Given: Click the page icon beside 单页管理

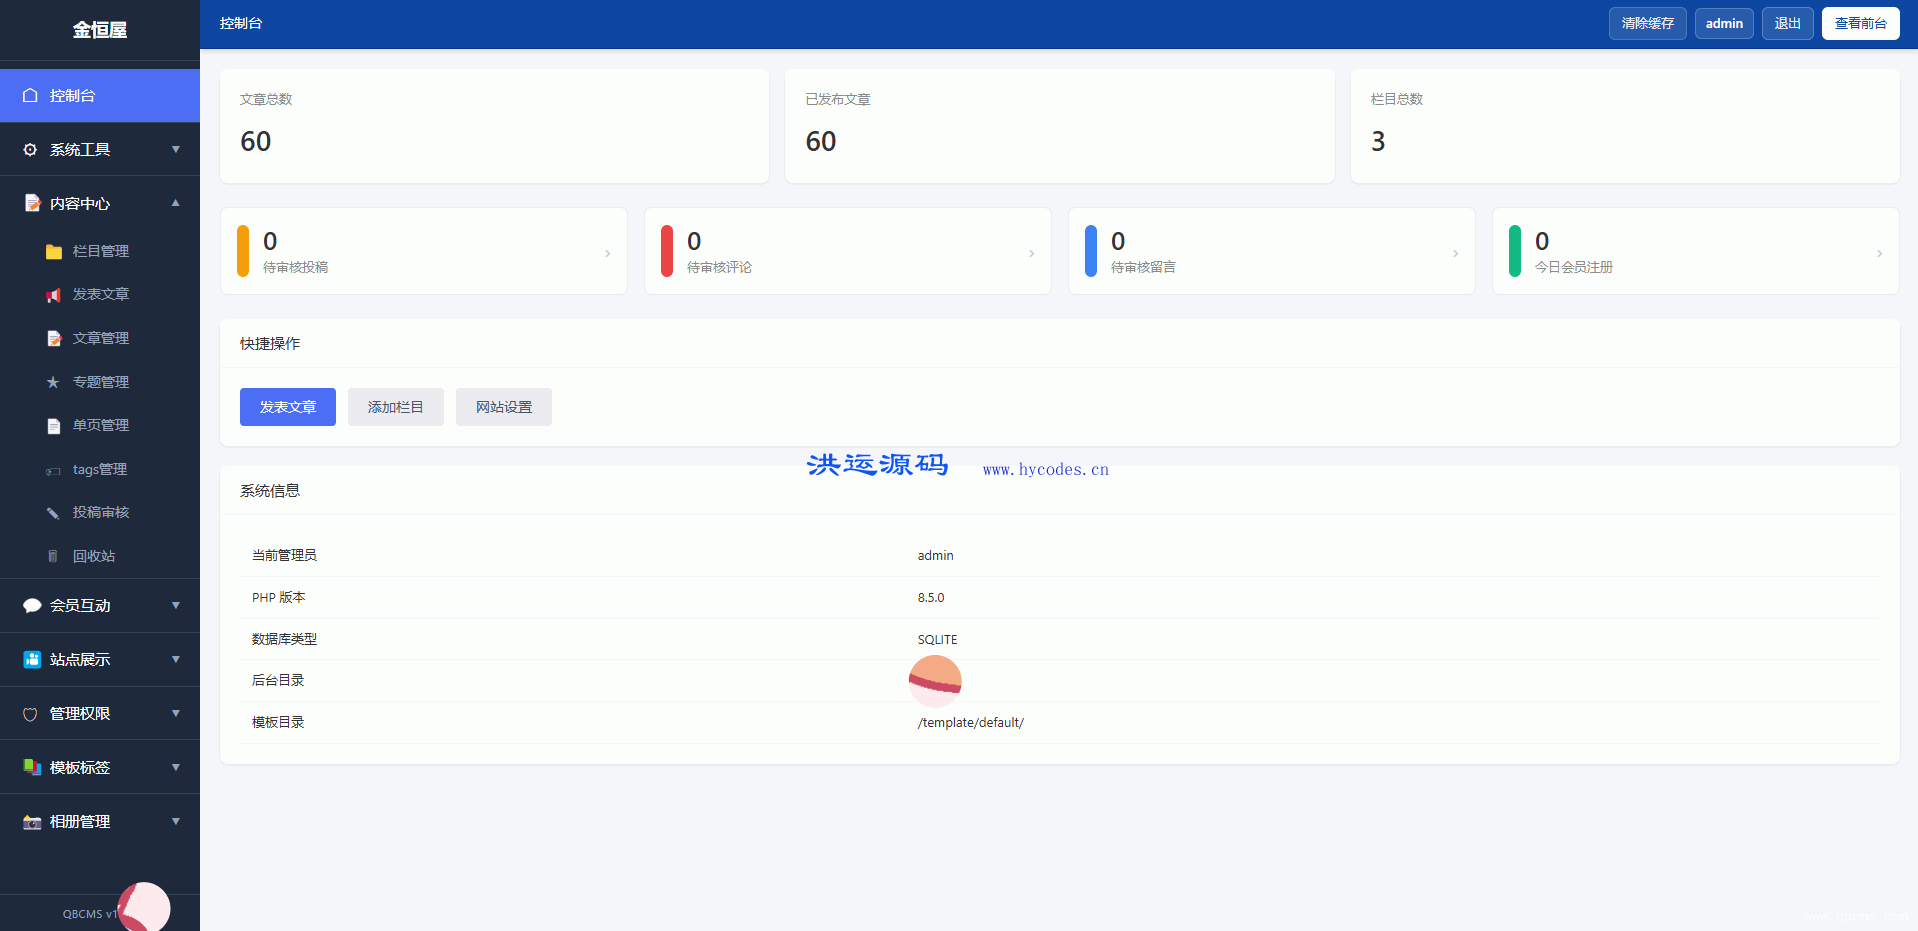Looking at the screenshot, I should point(54,426).
